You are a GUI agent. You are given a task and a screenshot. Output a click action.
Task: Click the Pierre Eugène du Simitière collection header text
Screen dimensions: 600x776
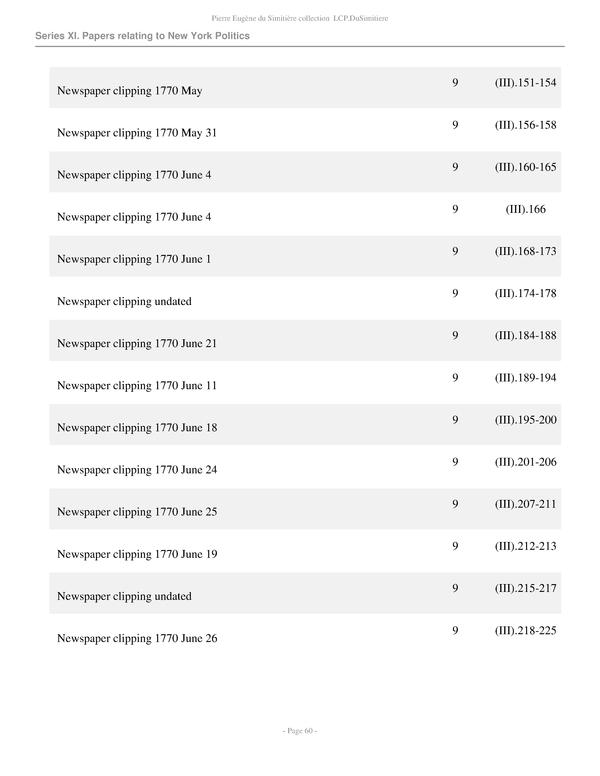299,17
